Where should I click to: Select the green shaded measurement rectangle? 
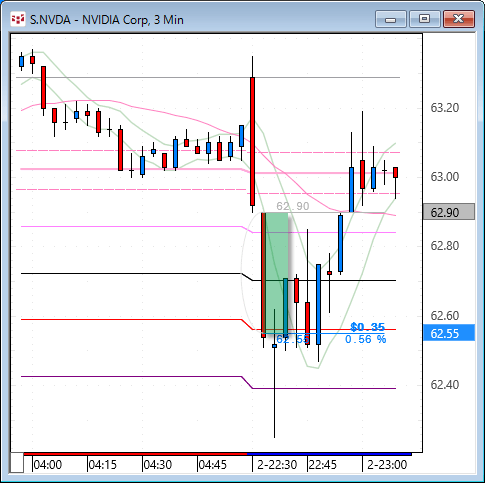click(x=275, y=273)
